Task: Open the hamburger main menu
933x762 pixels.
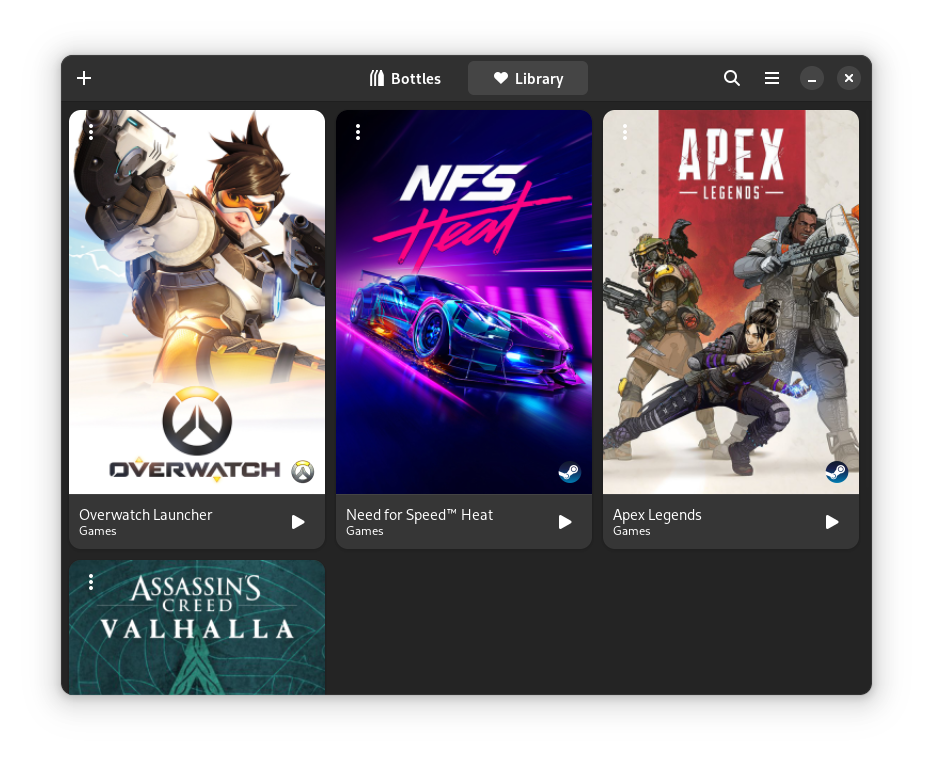Action: [x=772, y=78]
